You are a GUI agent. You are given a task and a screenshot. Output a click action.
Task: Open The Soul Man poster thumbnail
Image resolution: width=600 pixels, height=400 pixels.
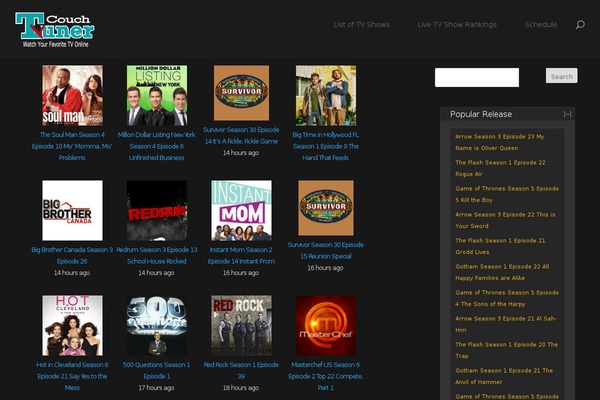tap(72, 95)
